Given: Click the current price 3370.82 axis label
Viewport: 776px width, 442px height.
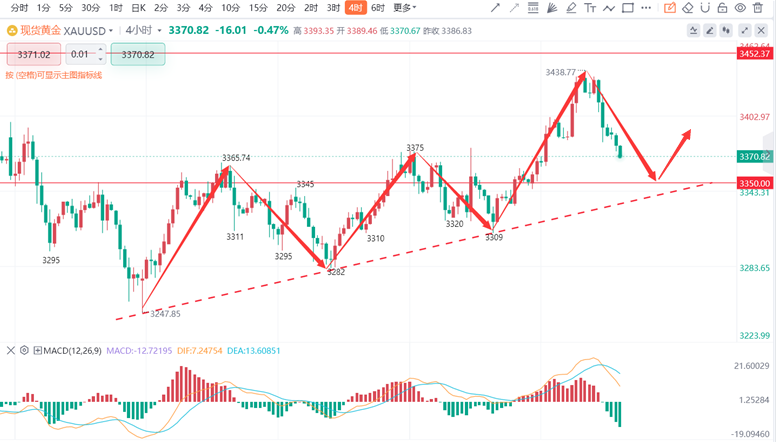Looking at the screenshot, I should click(754, 156).
